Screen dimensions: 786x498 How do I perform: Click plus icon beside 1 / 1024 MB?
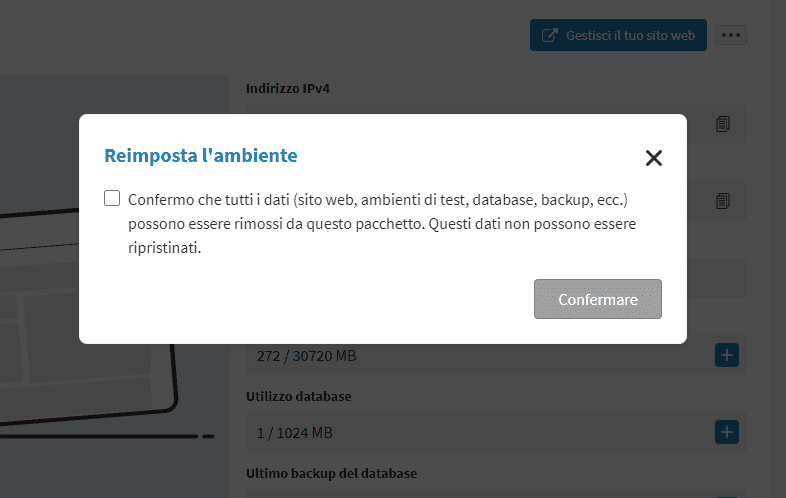coord(727,433)
